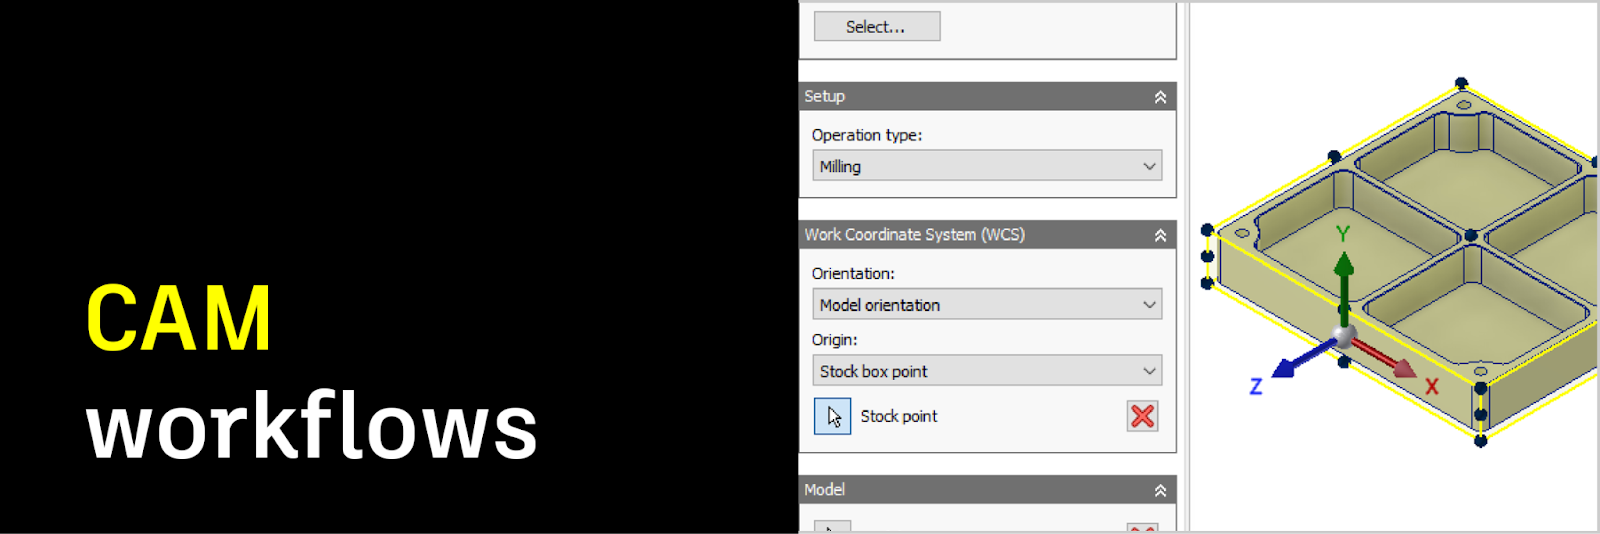
Task: Click the blue Z axis letter label
Action: (1256, 386)
